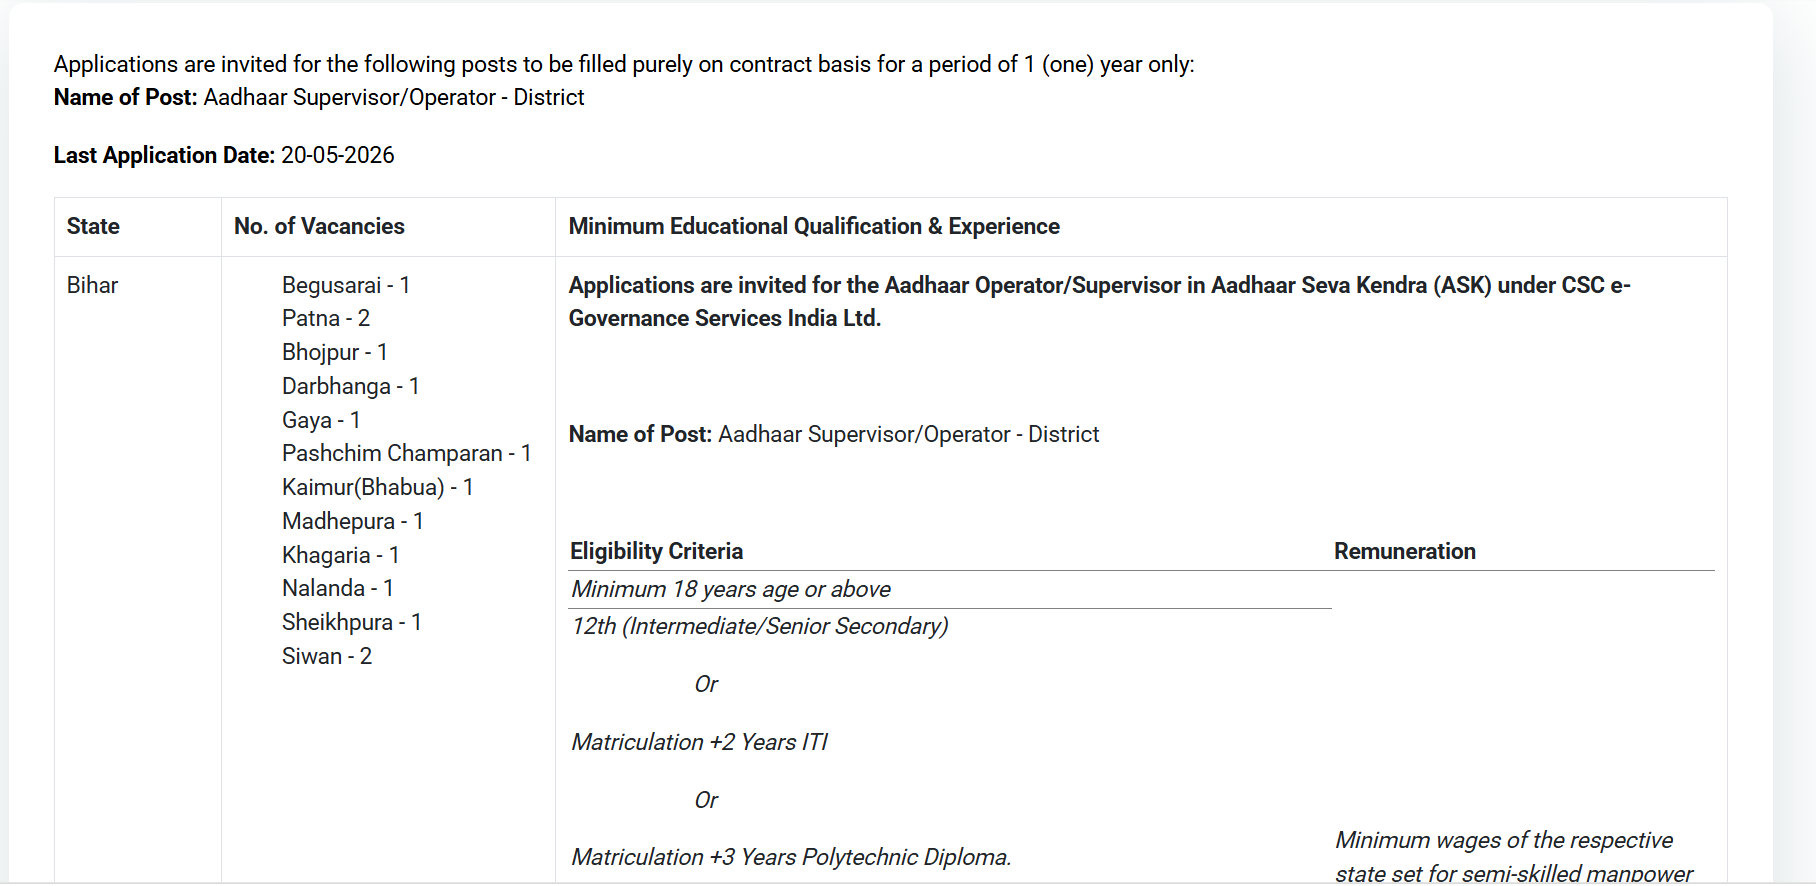The width and height of the screenshot is (1816, 886).
Task: Select the Patna - 2 vacancy entry
Action: tap(325, 319)
